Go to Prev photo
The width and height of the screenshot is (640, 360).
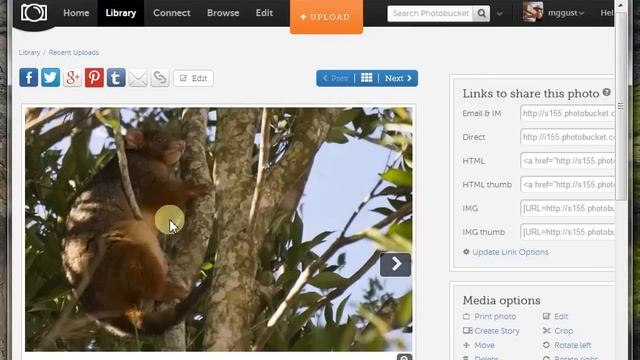pos(336,78)
